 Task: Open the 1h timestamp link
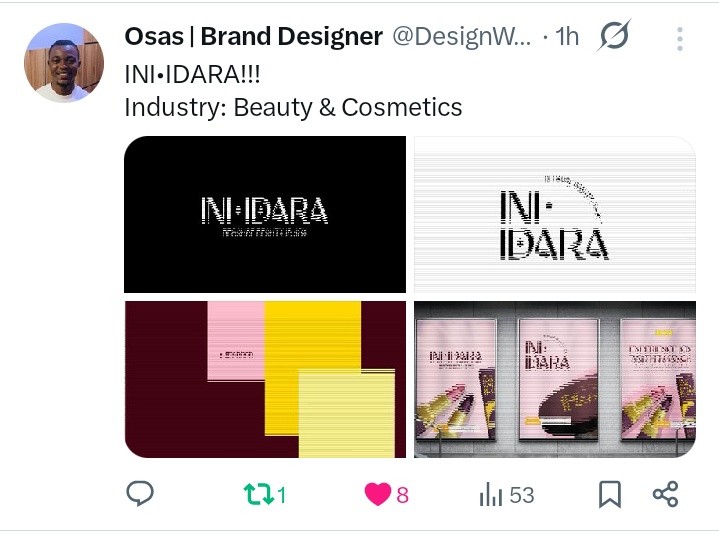click(x=567, y=36)
